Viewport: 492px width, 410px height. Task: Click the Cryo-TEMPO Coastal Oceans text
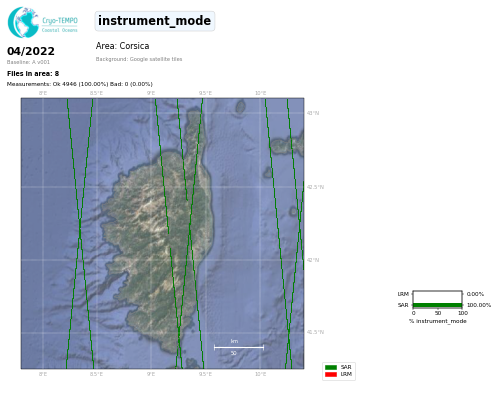tap(60, 25)
